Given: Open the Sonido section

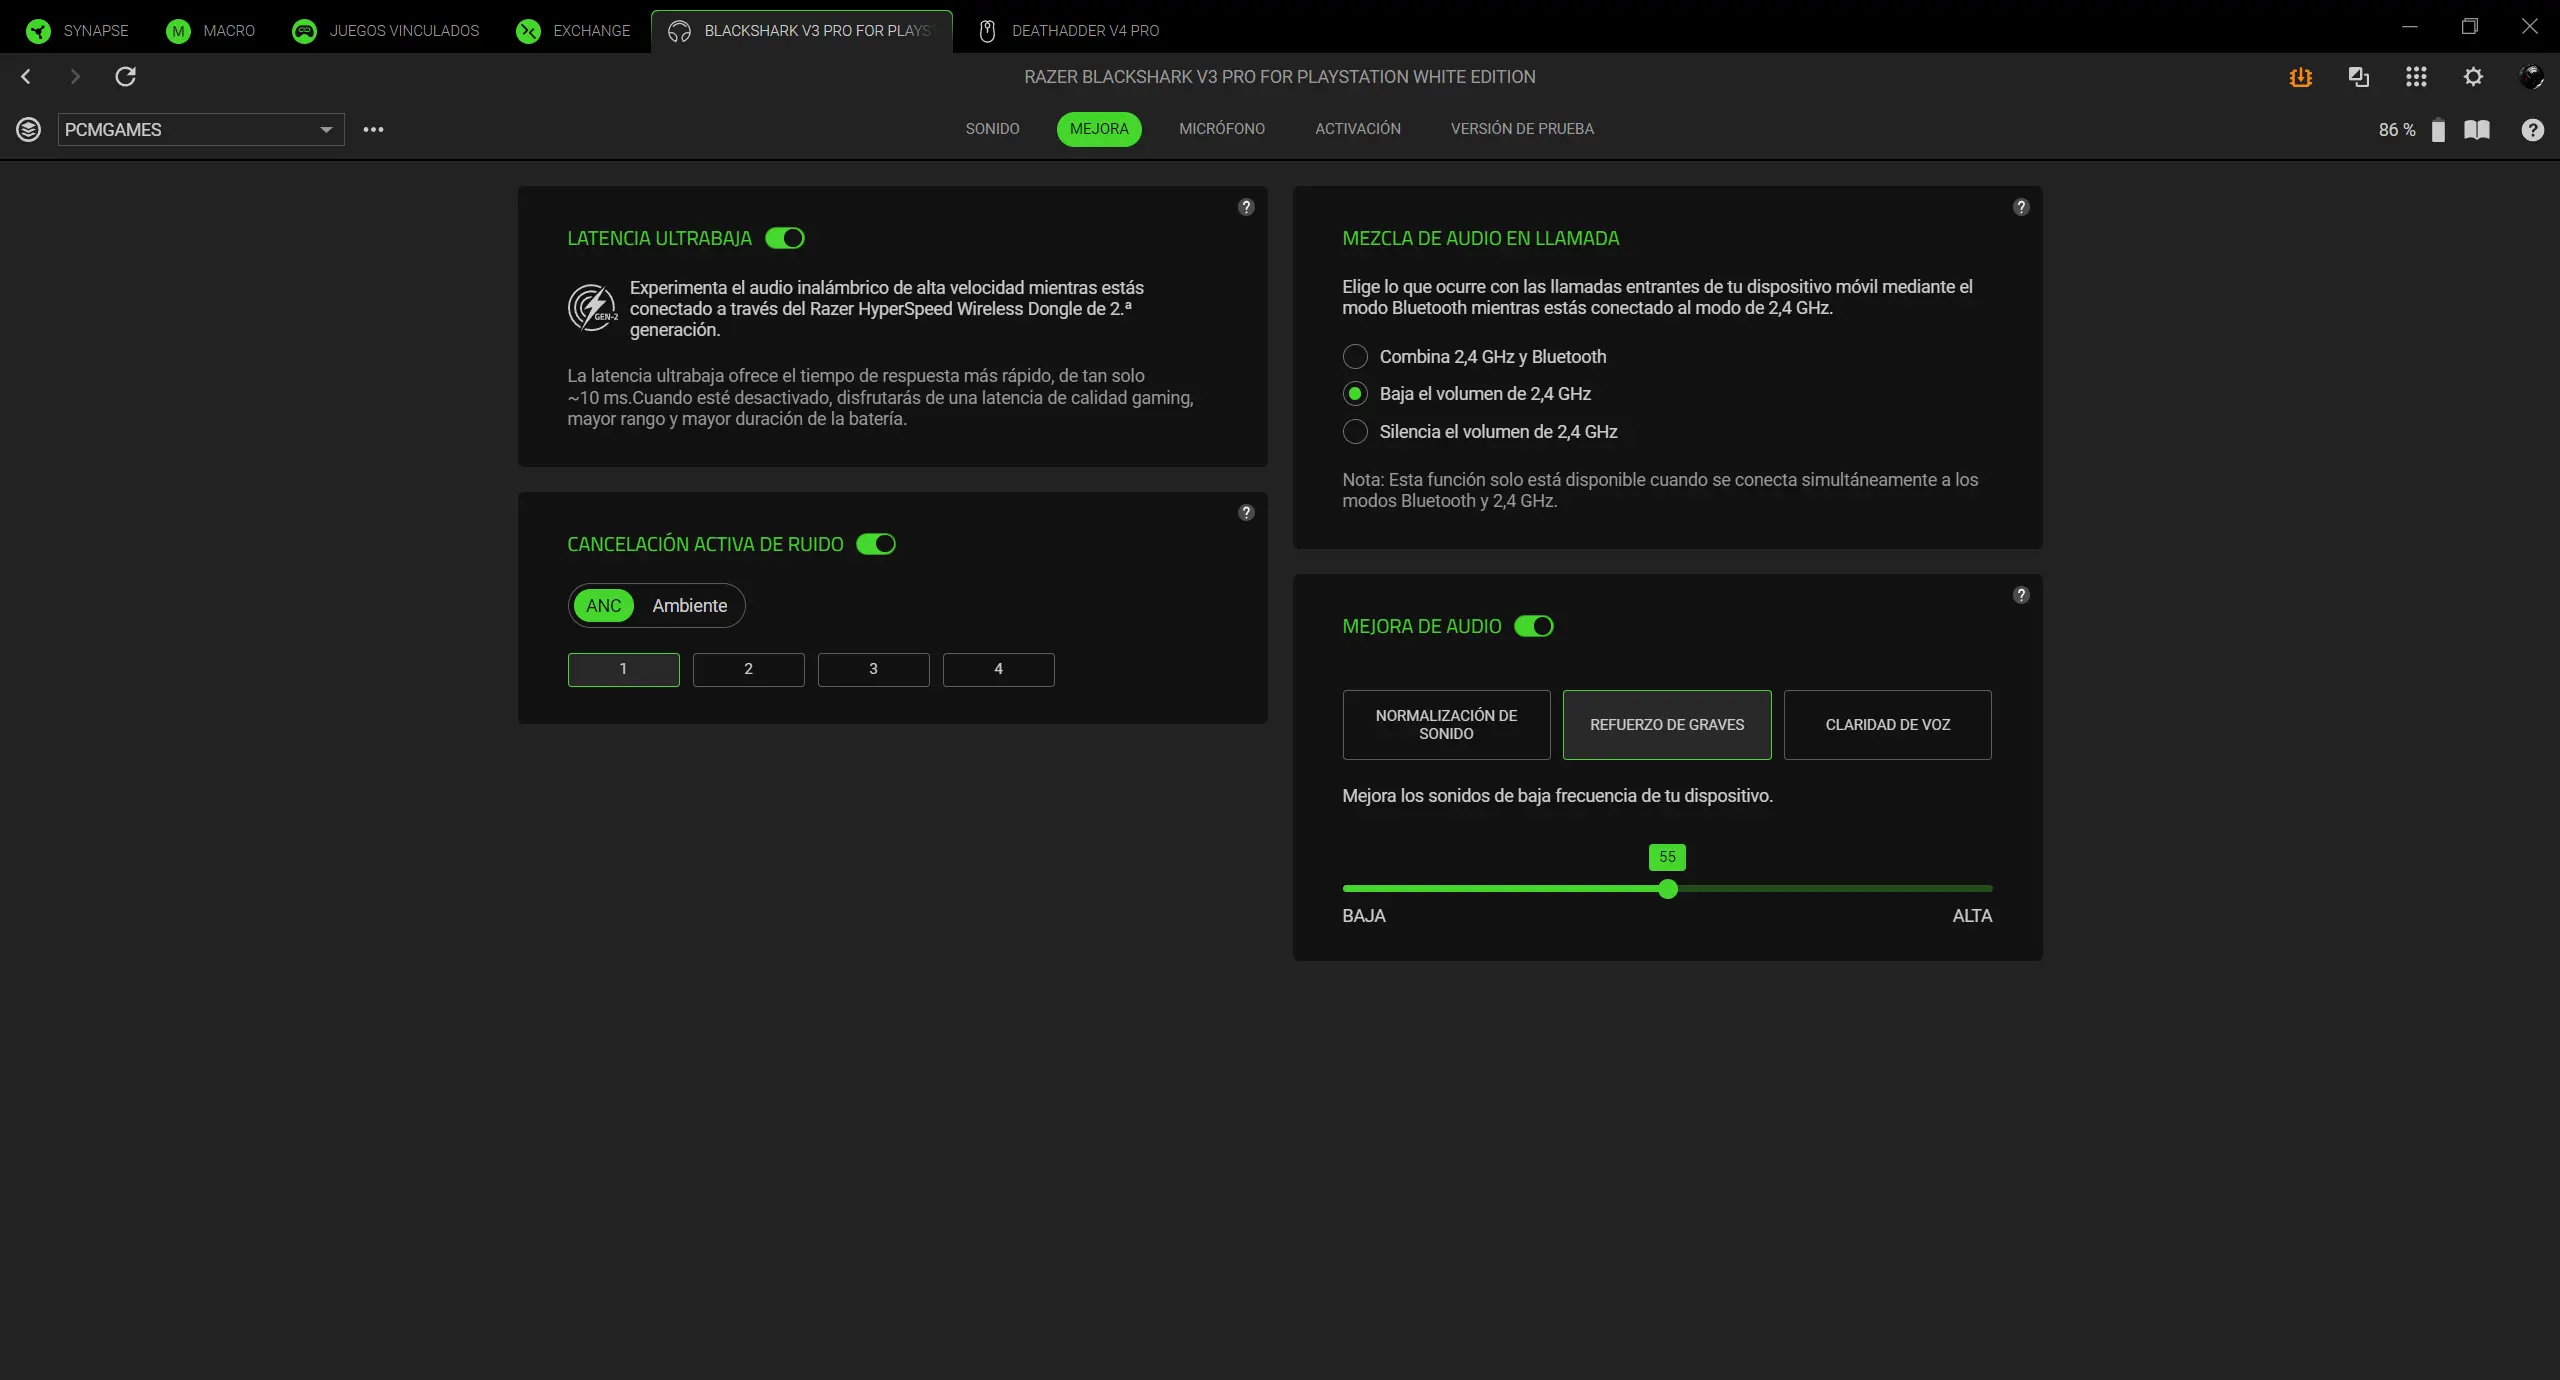Looking at the screenshot, I should click(x=992, y=129).
